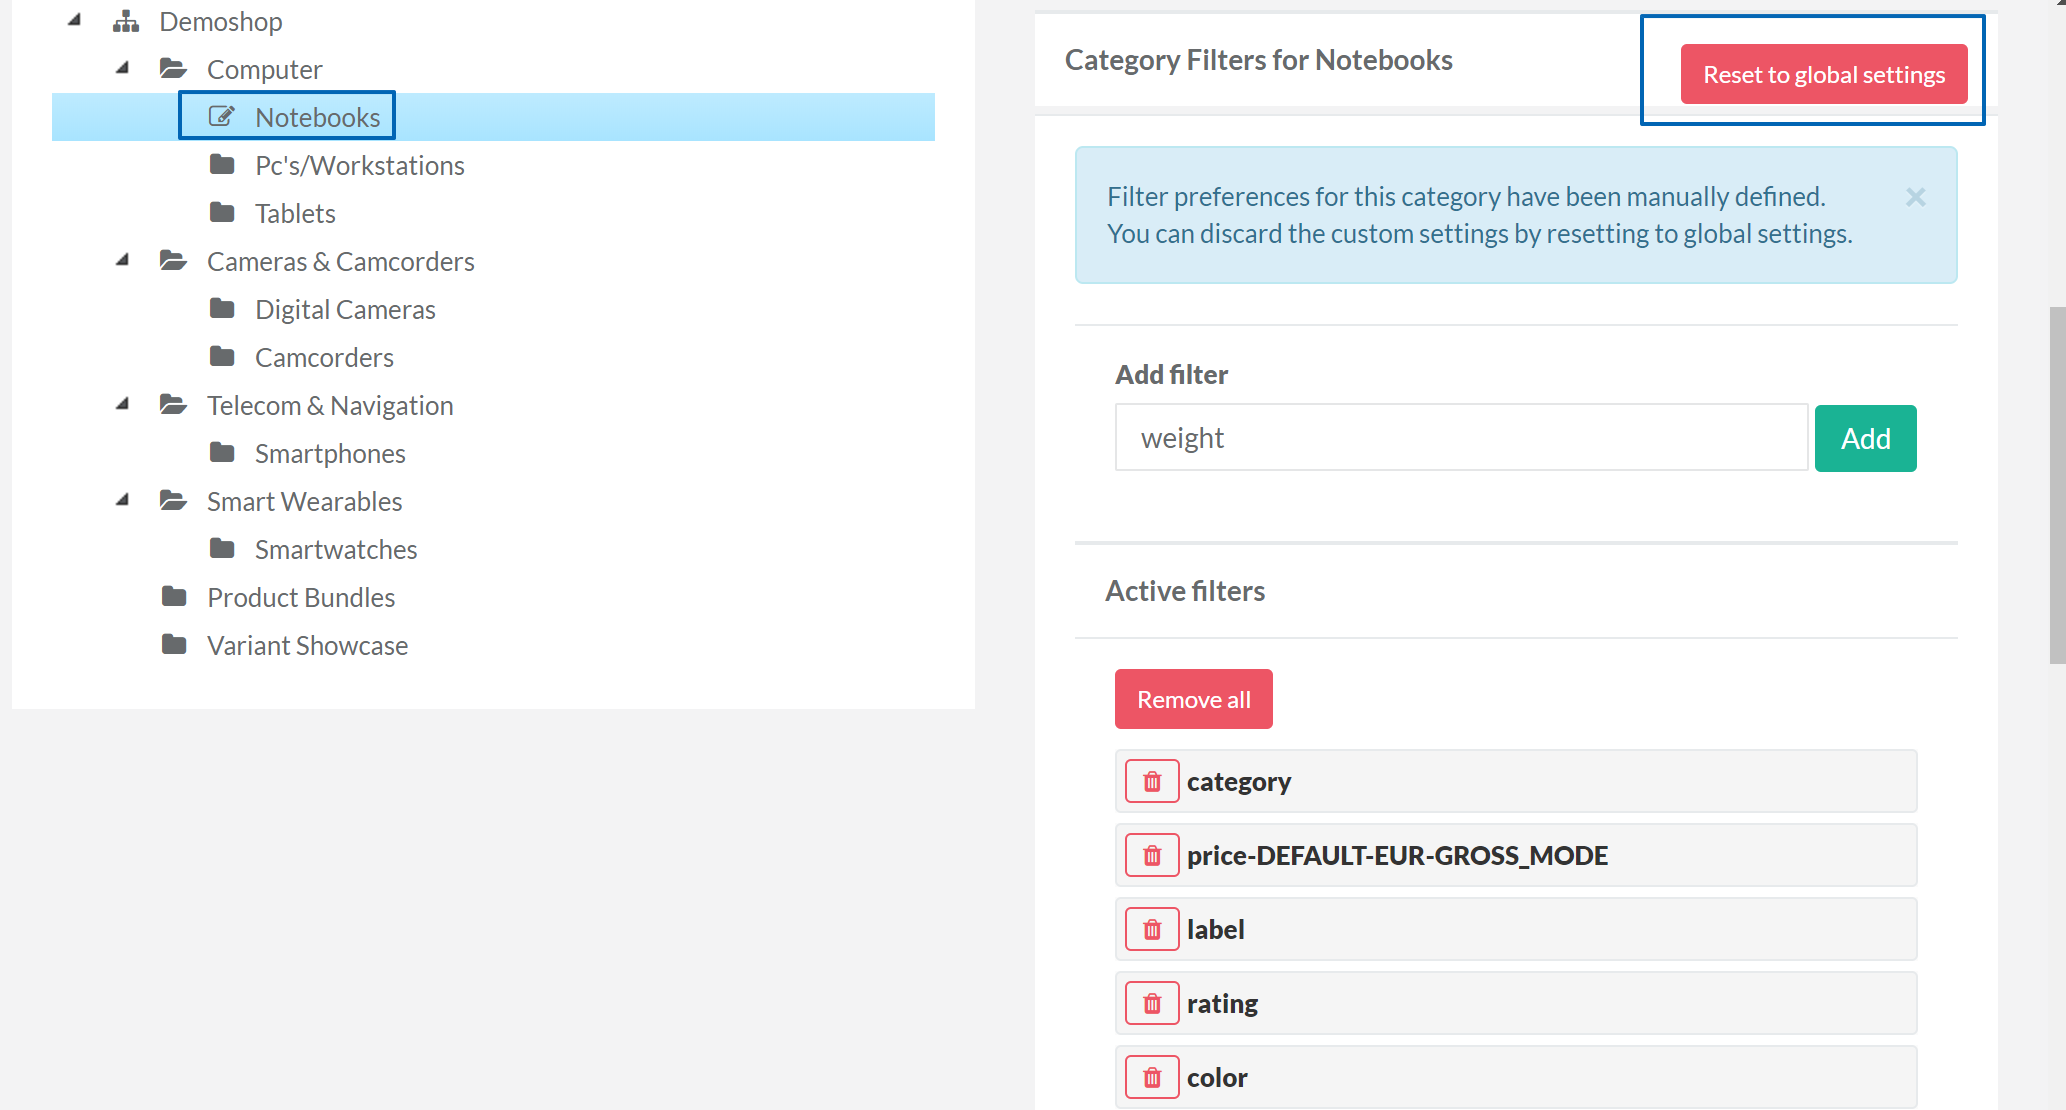Remove the color filter via trash icon
The width and height of the screenshot is (2066, 1110).
[x=1152, y=1077]
